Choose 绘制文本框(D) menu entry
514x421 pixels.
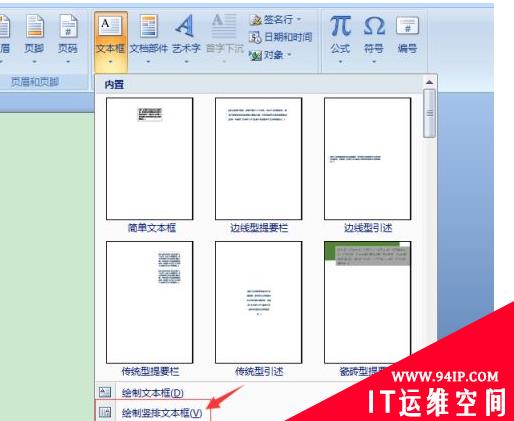pyautogui.click(x=153, y=393)
